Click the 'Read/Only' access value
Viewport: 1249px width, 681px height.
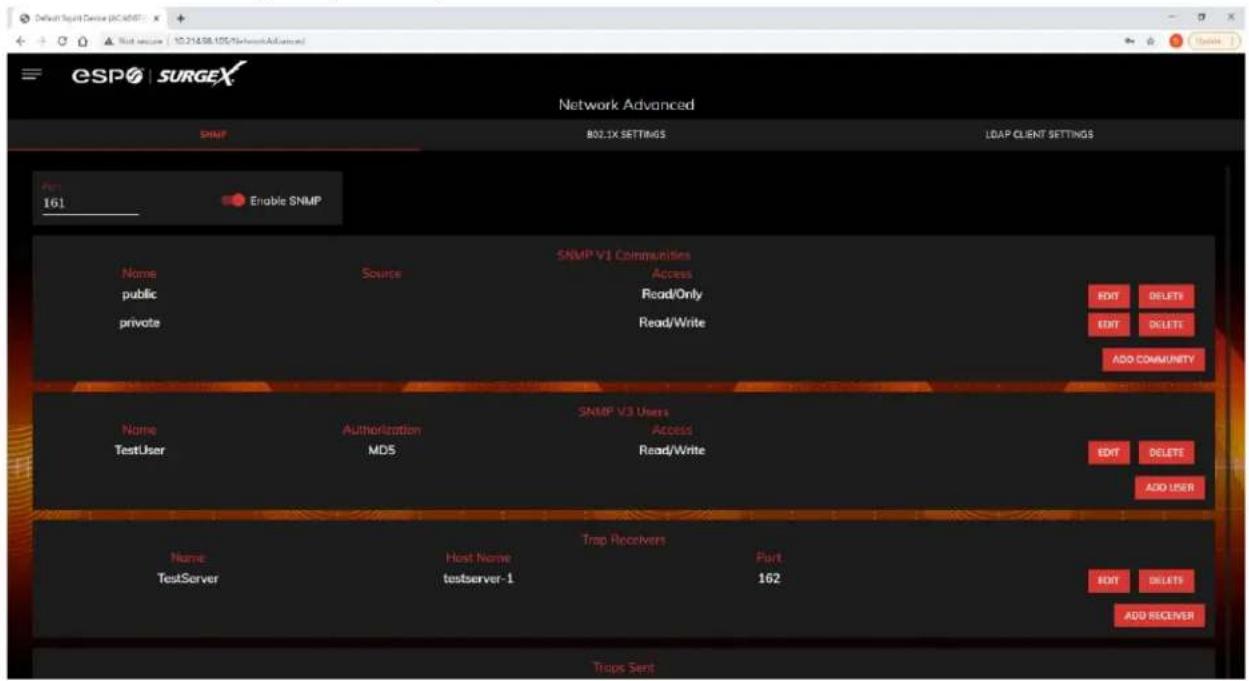(672, 294)
